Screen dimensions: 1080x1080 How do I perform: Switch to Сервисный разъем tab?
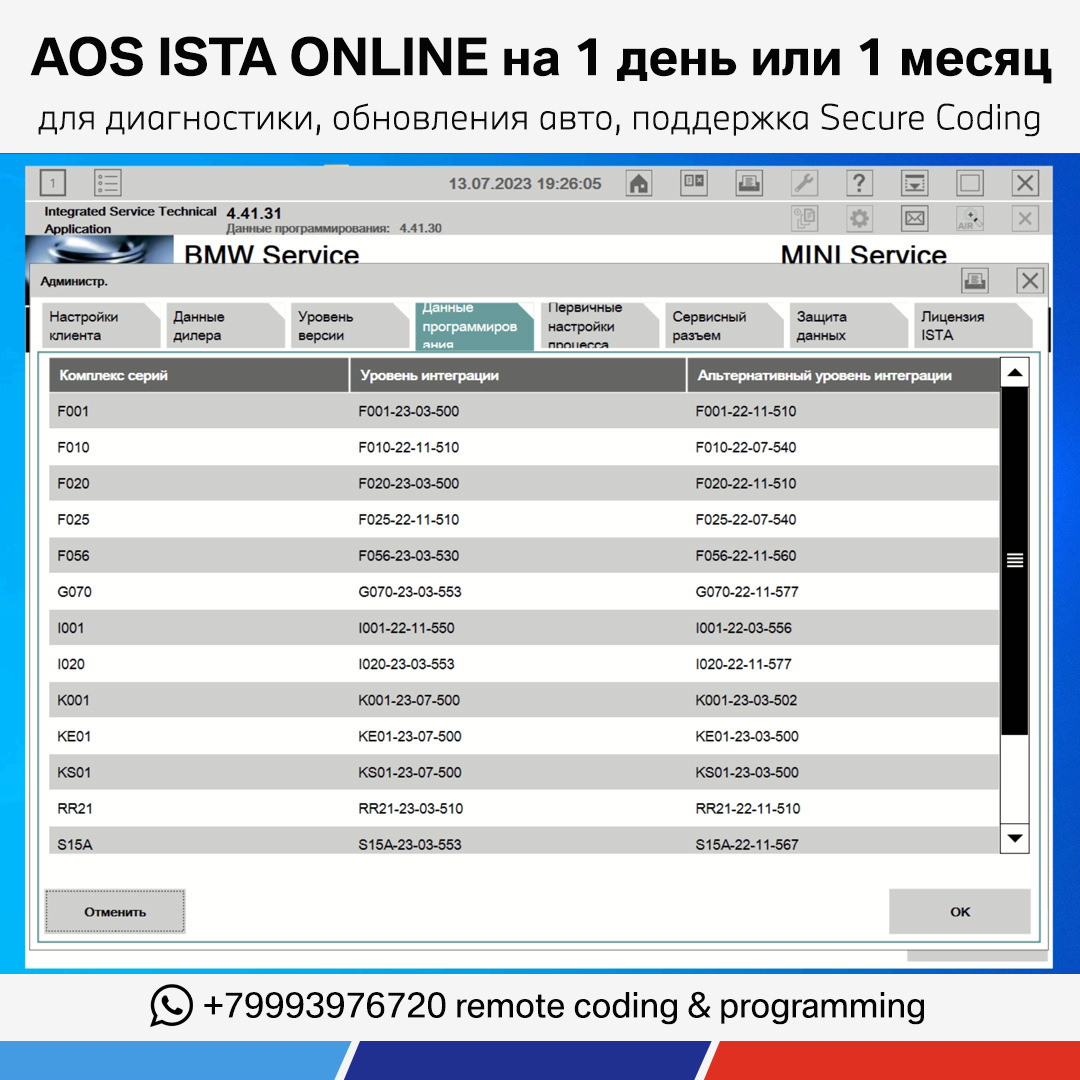(724, 326)
